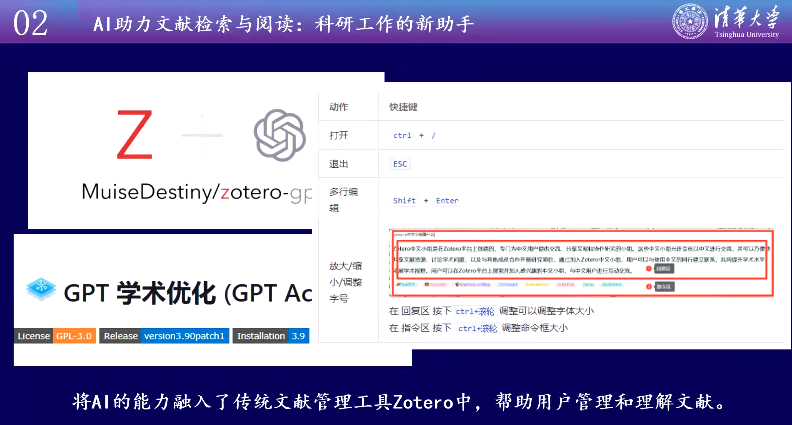This screenshot has height=425, width=792.
Task: Click the 指令区 command-box ctrl+滚轮 instruction line
Action: point(478,328)
